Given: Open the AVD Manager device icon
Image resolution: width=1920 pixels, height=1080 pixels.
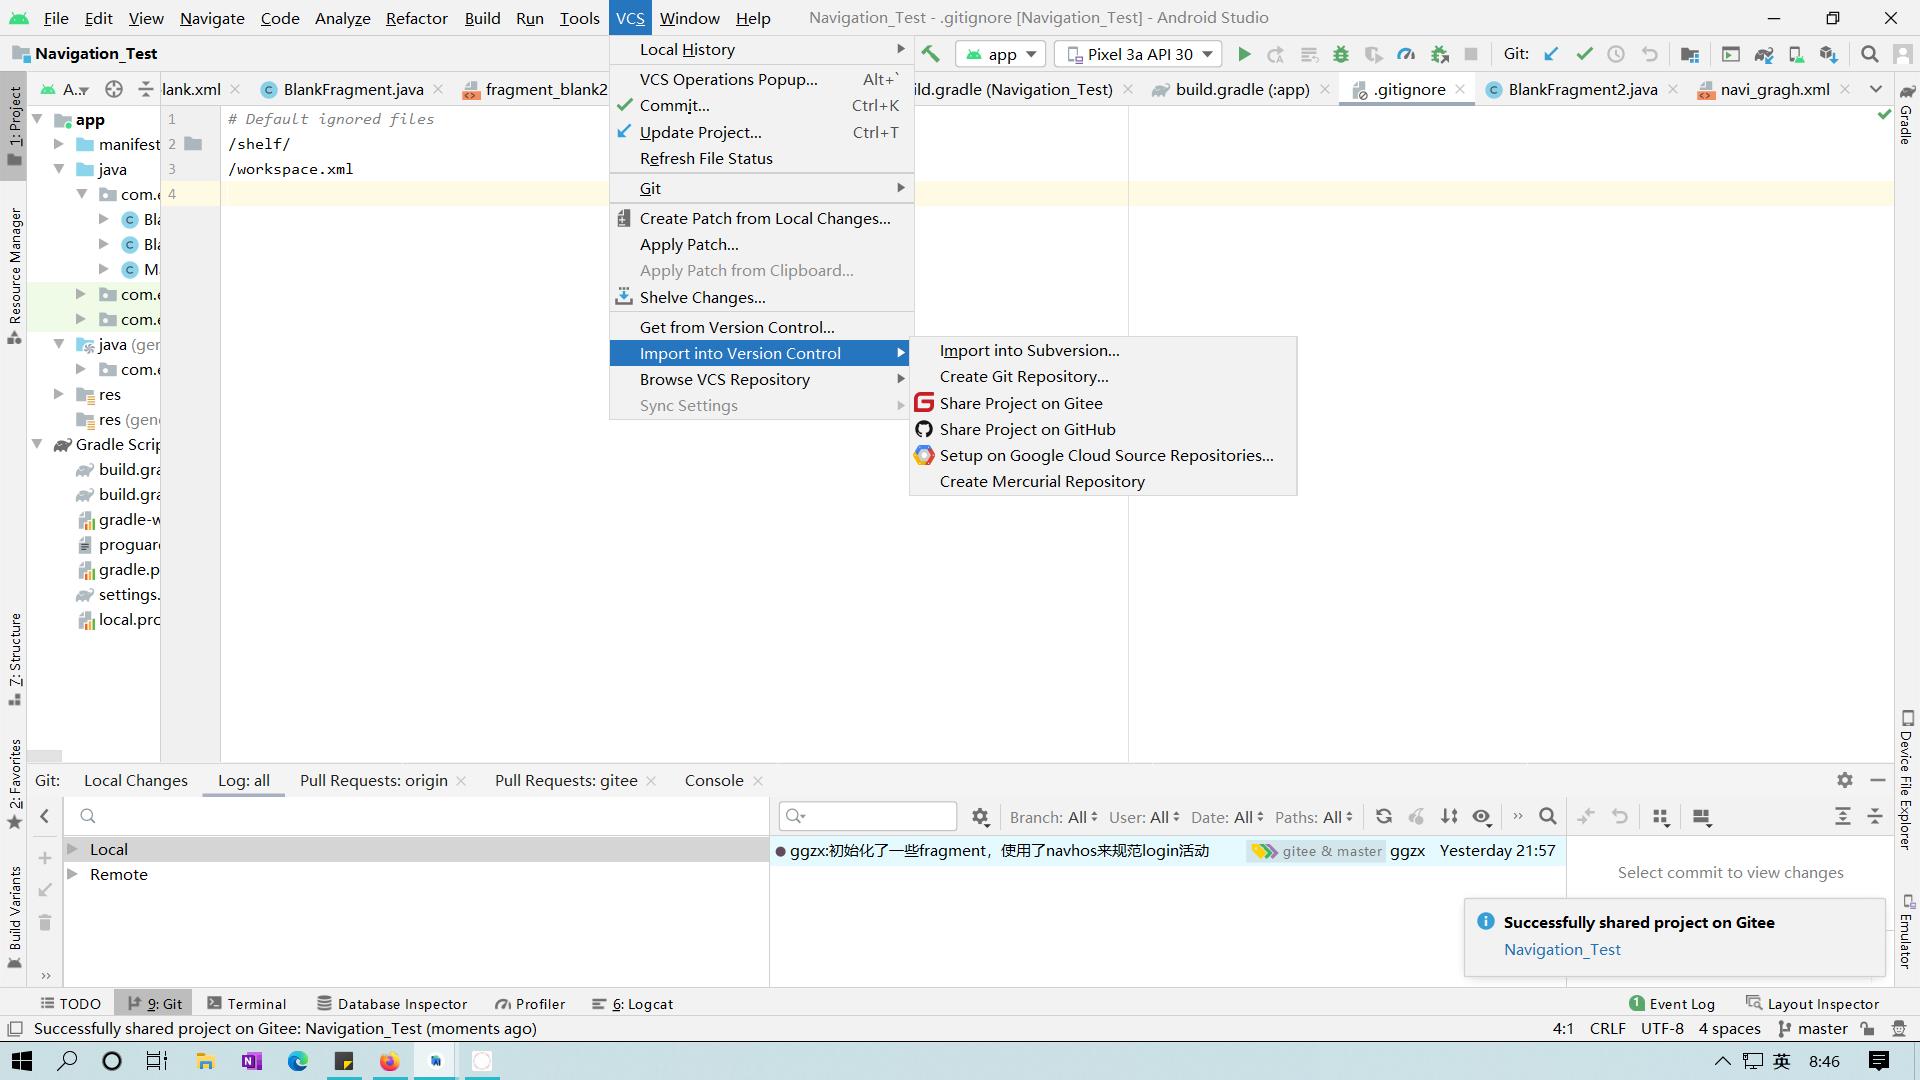Looking at the screenshot, I should coord(1797,53).
